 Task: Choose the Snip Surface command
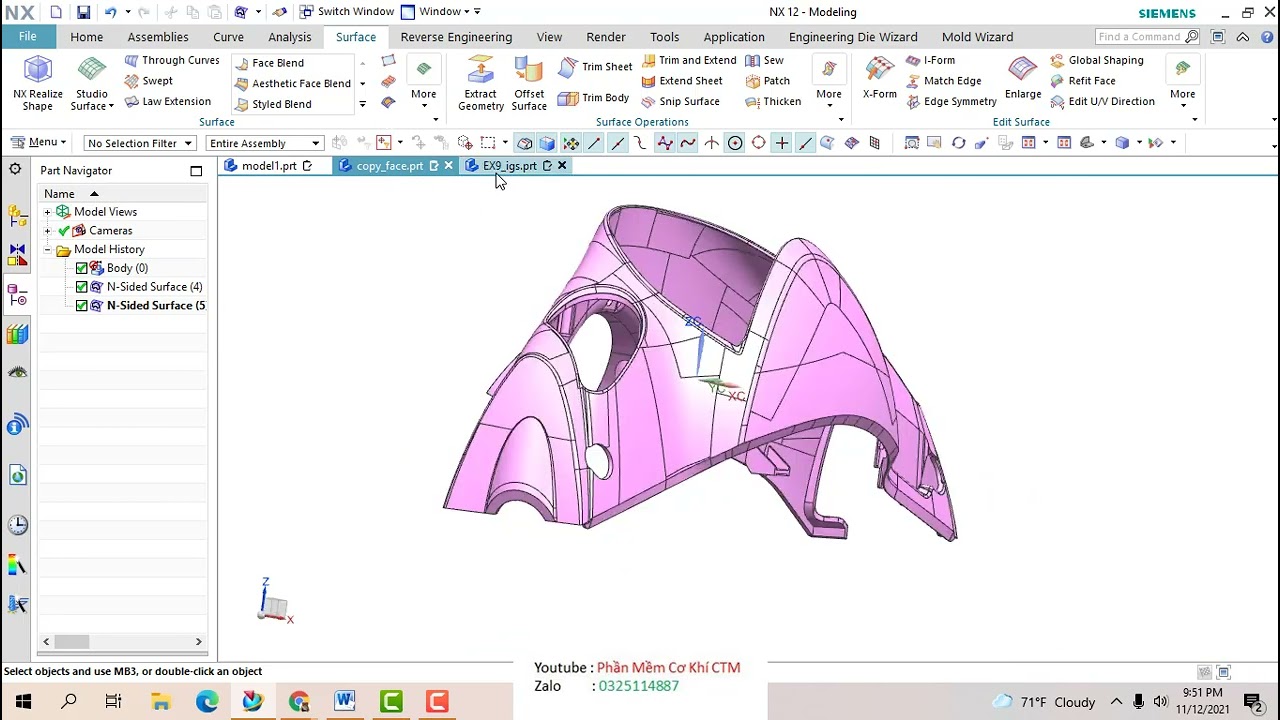tap(681, 101)
